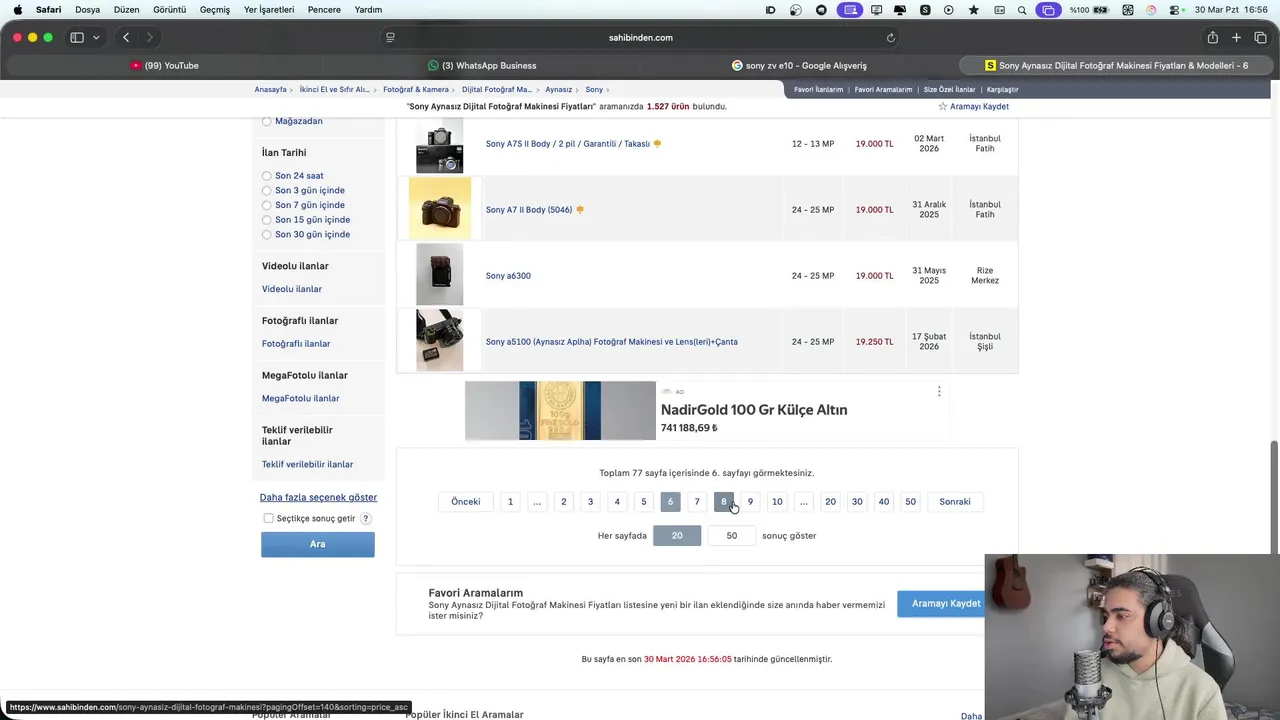1280x720 pixels.
Task: Click the display monitor menu bar icon
Action: pos(877,10)
